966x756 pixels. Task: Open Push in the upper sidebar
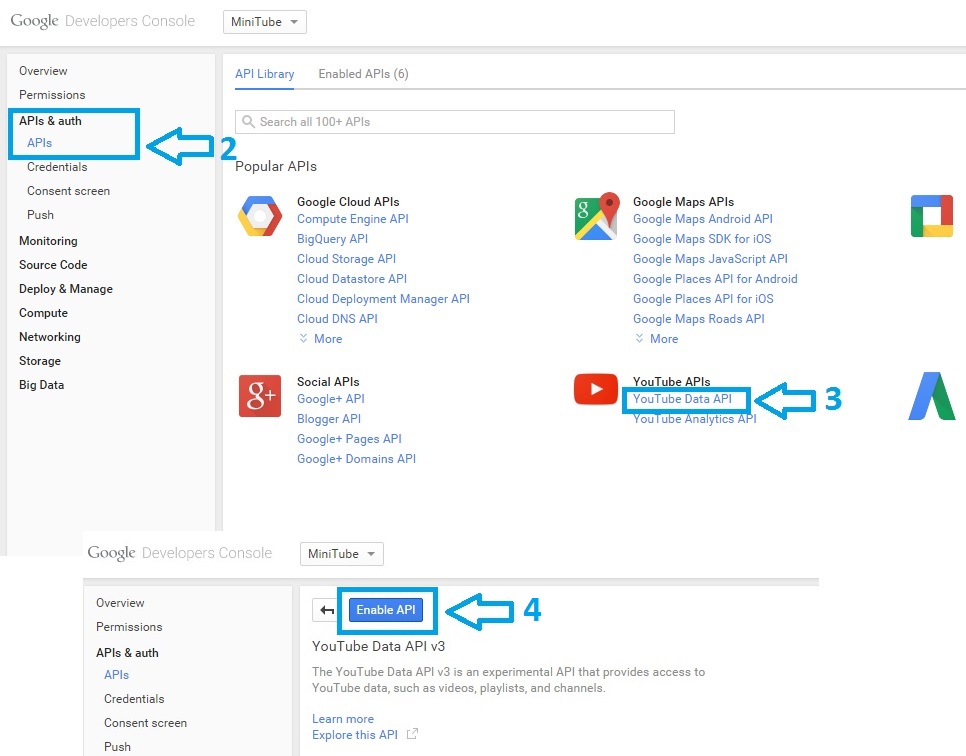pos(40,214)
